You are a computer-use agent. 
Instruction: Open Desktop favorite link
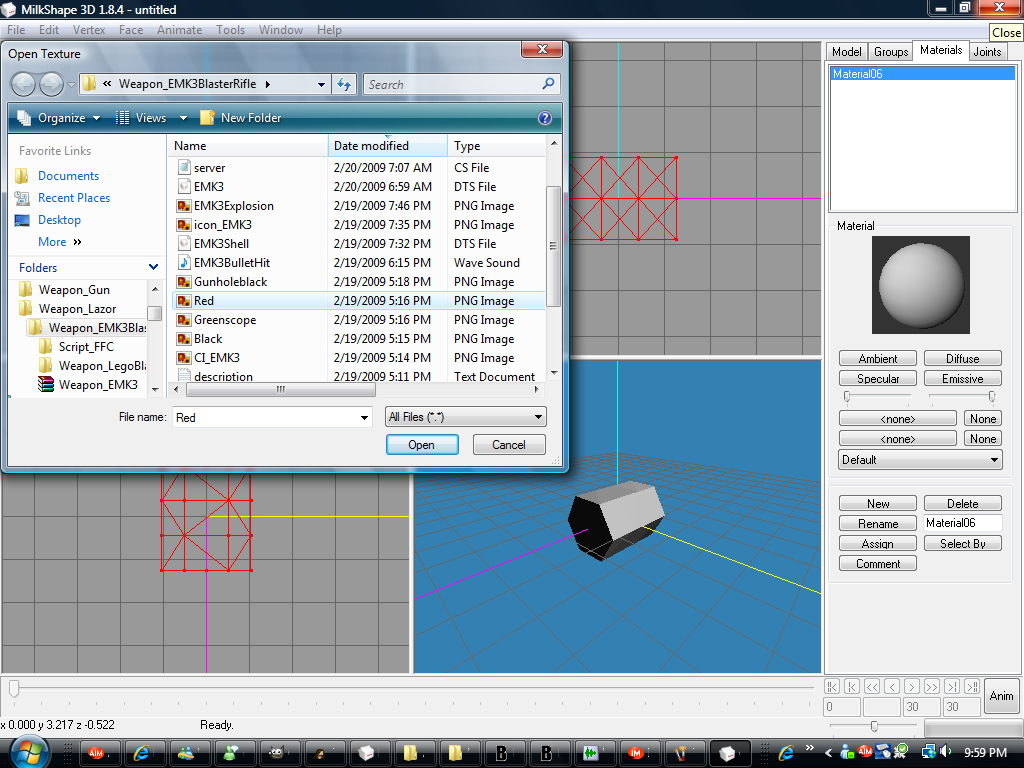59,220
